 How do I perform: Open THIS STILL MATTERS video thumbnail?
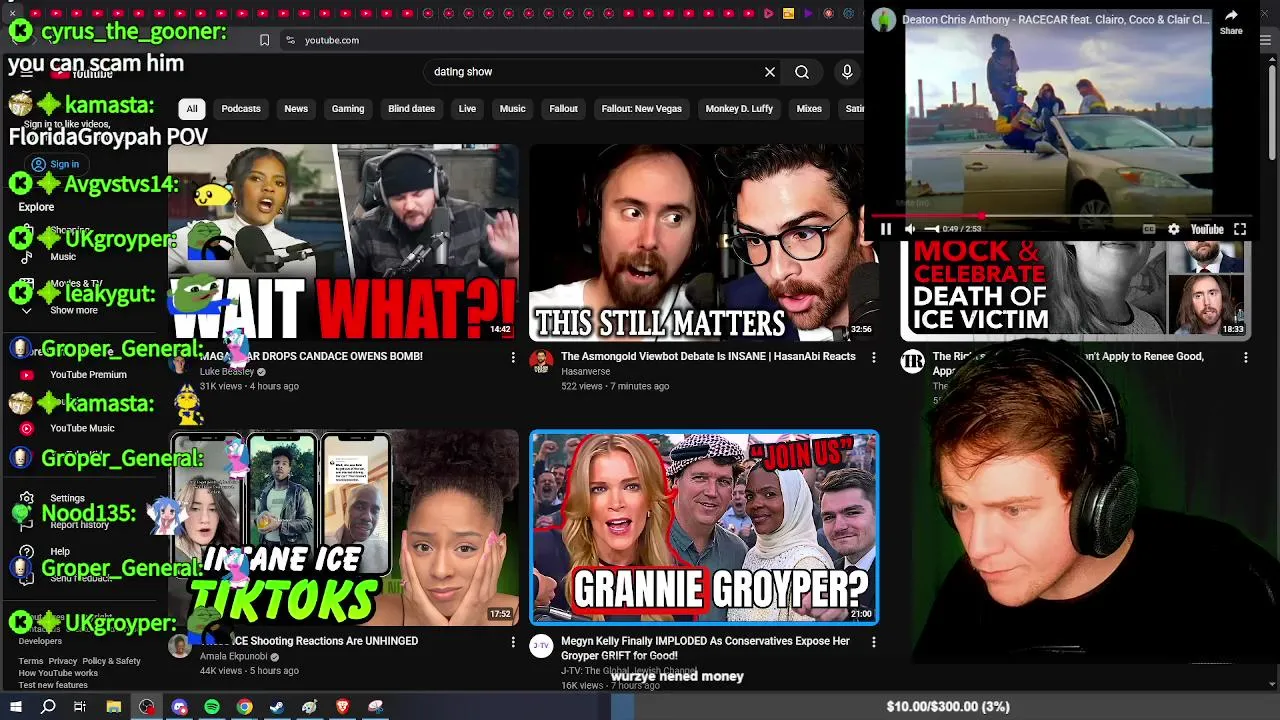[x=704, y=242]
